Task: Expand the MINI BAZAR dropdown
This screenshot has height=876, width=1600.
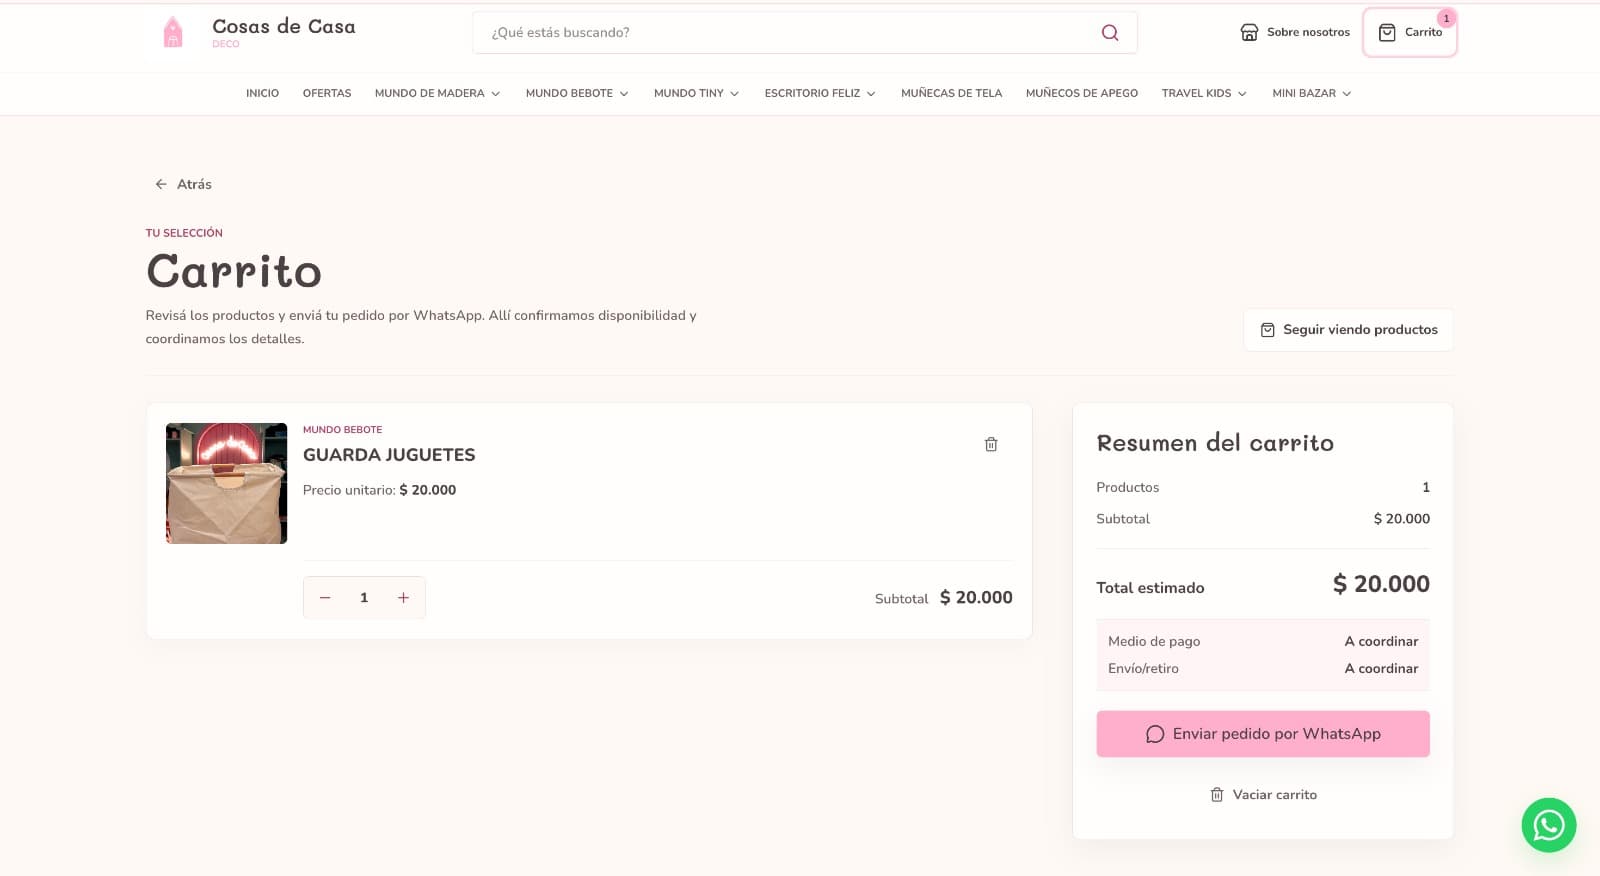Action: pyautogui.click(x=1312, y=93)
